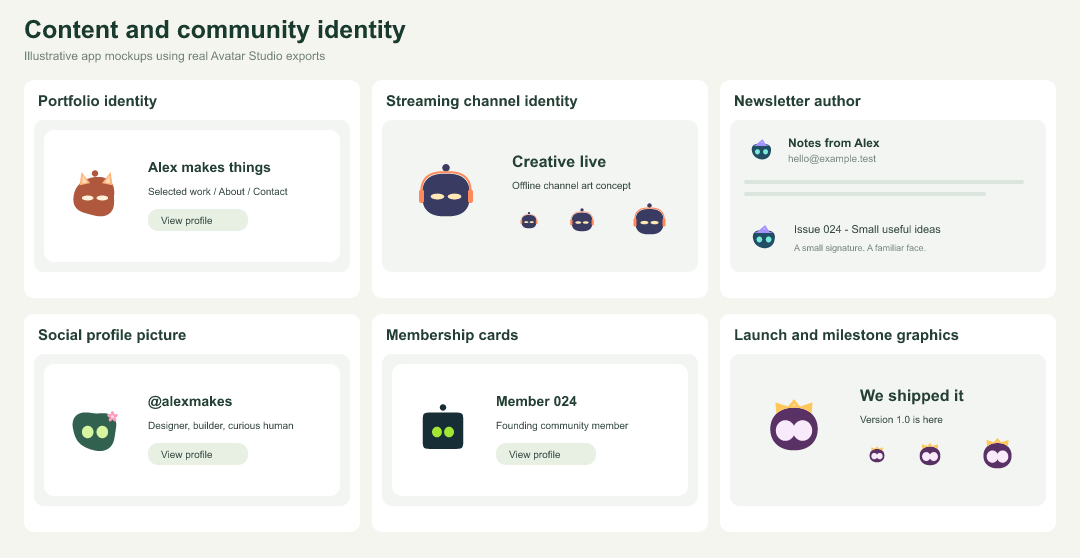This screenshot has height=558, width=1080.
Task: Click 'Launch and milestone graphics' card title
Action: point(846,335)
